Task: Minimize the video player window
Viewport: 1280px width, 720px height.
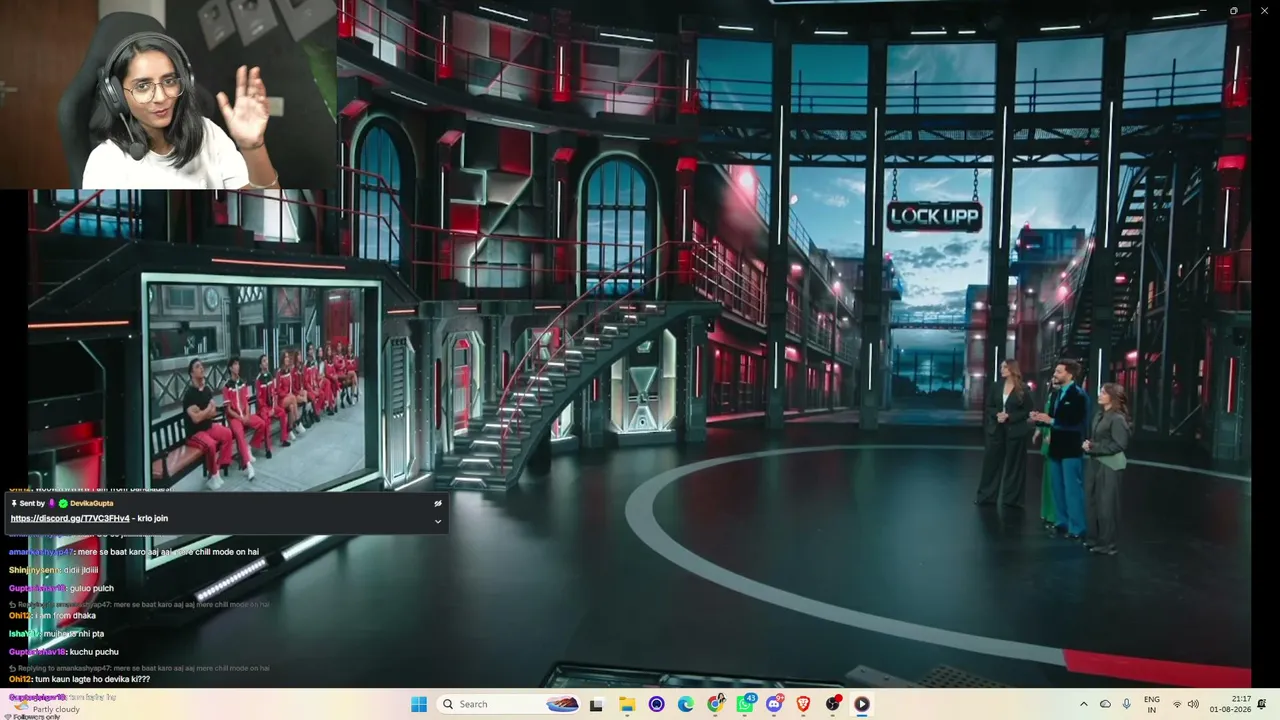Action: (x=1203, y=11)
